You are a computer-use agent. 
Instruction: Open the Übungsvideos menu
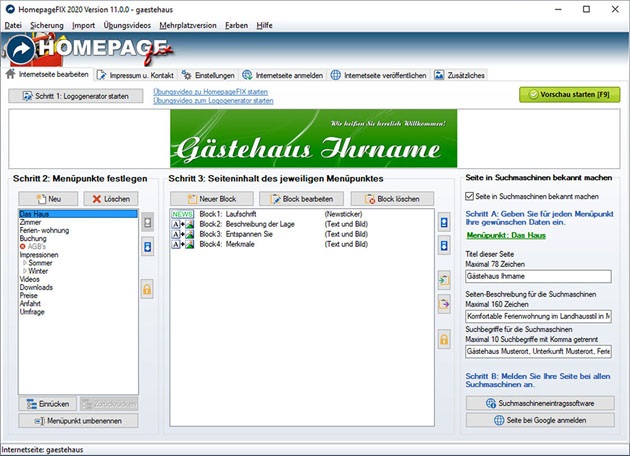(127, 25)
